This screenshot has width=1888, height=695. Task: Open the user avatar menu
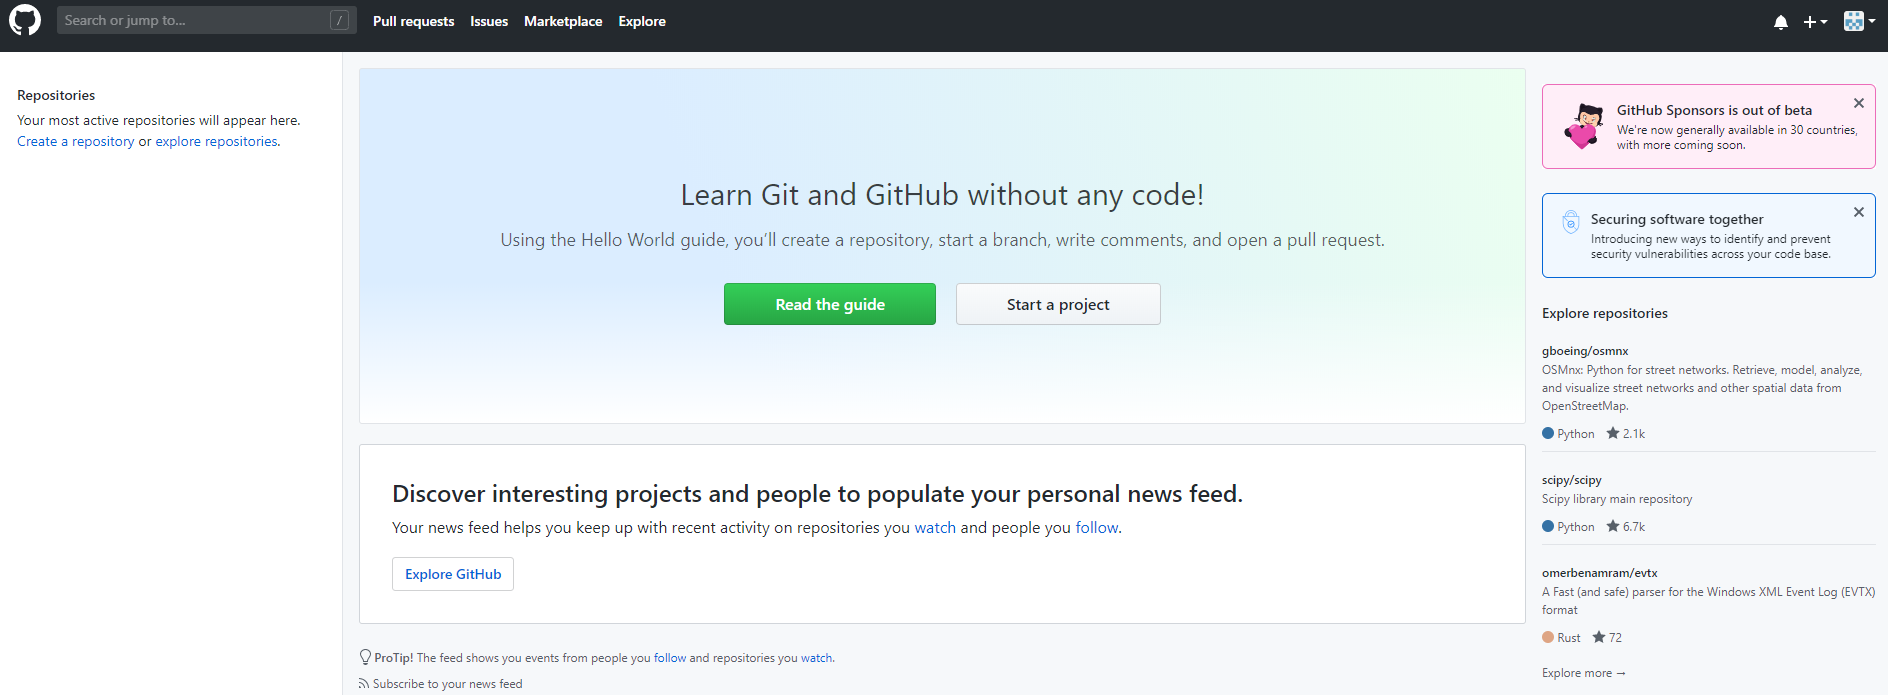[x=1859, y=21]
